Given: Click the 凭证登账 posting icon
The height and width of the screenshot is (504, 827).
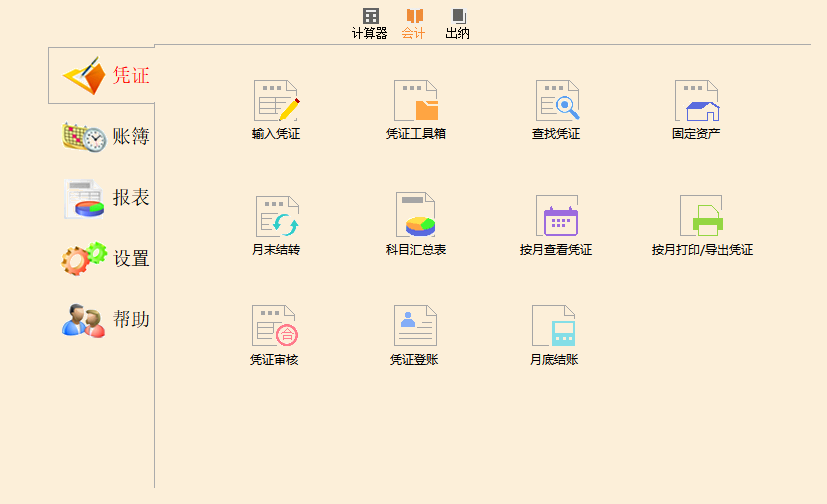Looking at the screenshot, I should point(414,326).
